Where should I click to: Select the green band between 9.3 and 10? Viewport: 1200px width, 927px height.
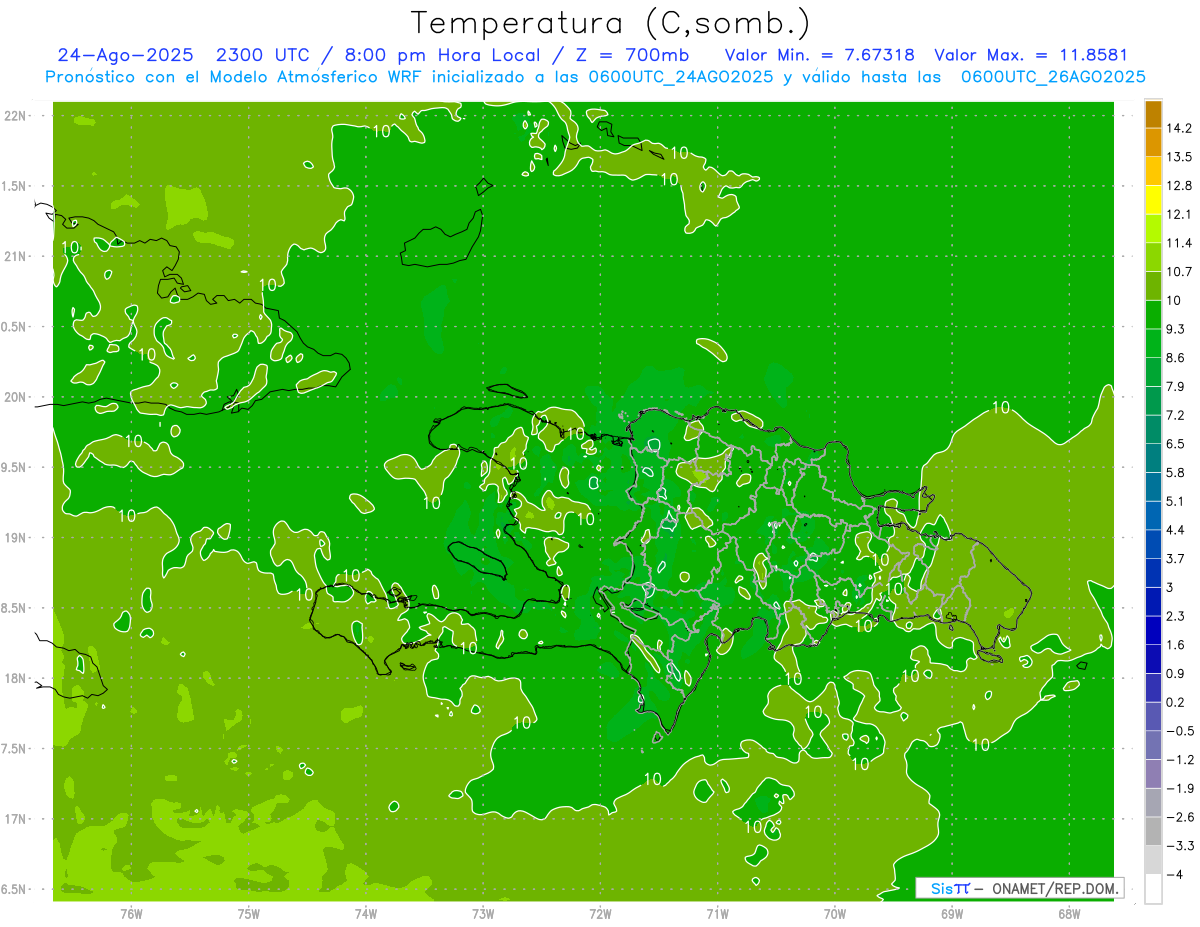coord(1153,315)
